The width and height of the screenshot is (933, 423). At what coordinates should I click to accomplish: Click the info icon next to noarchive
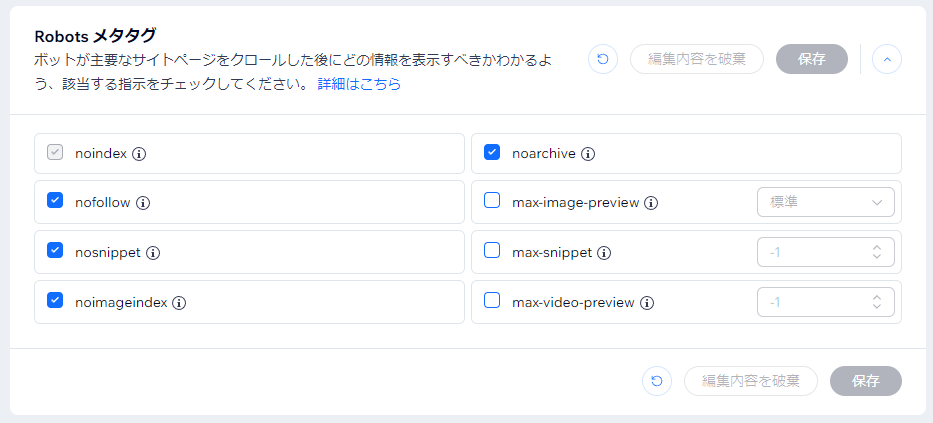pyautogui.click(x=588, y=154)
